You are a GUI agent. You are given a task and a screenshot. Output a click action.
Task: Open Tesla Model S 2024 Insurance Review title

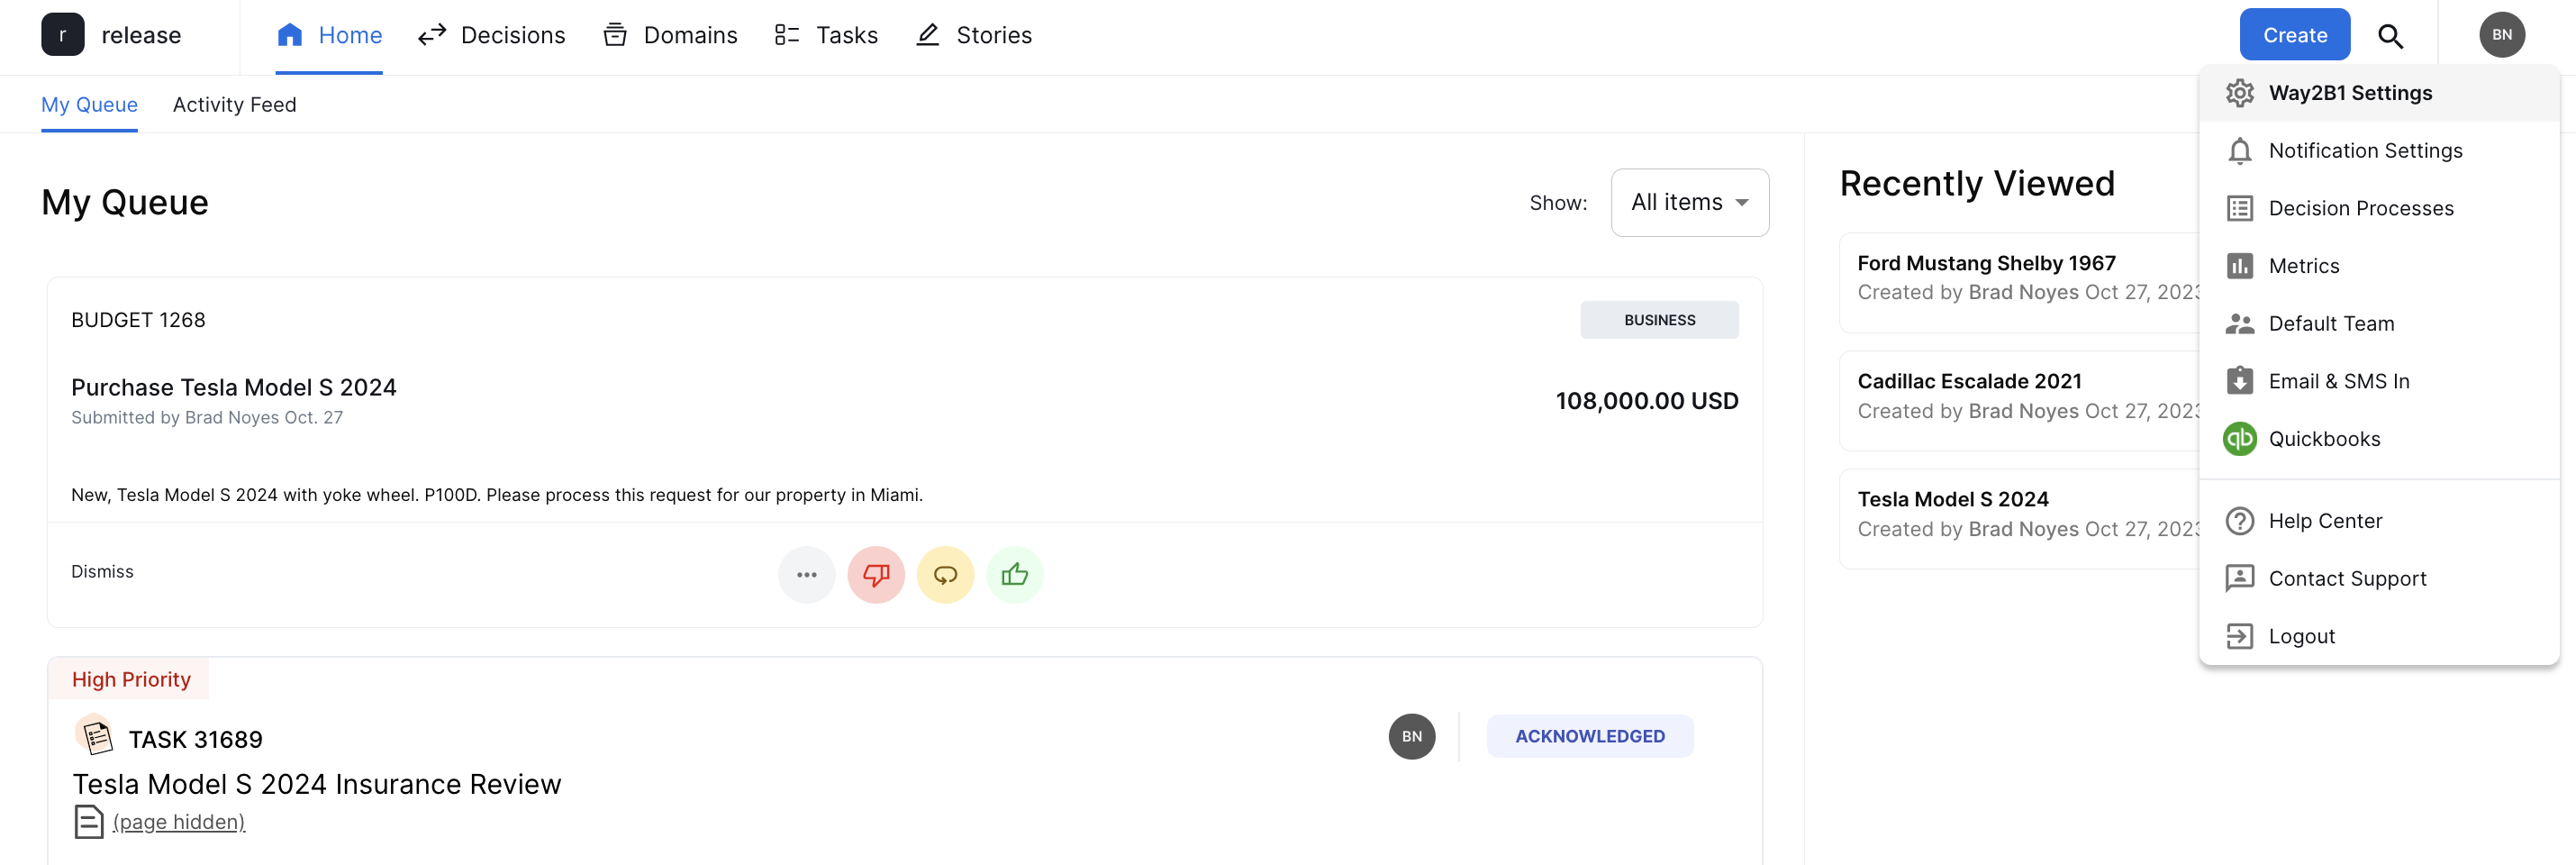click(x=317, y=785)
